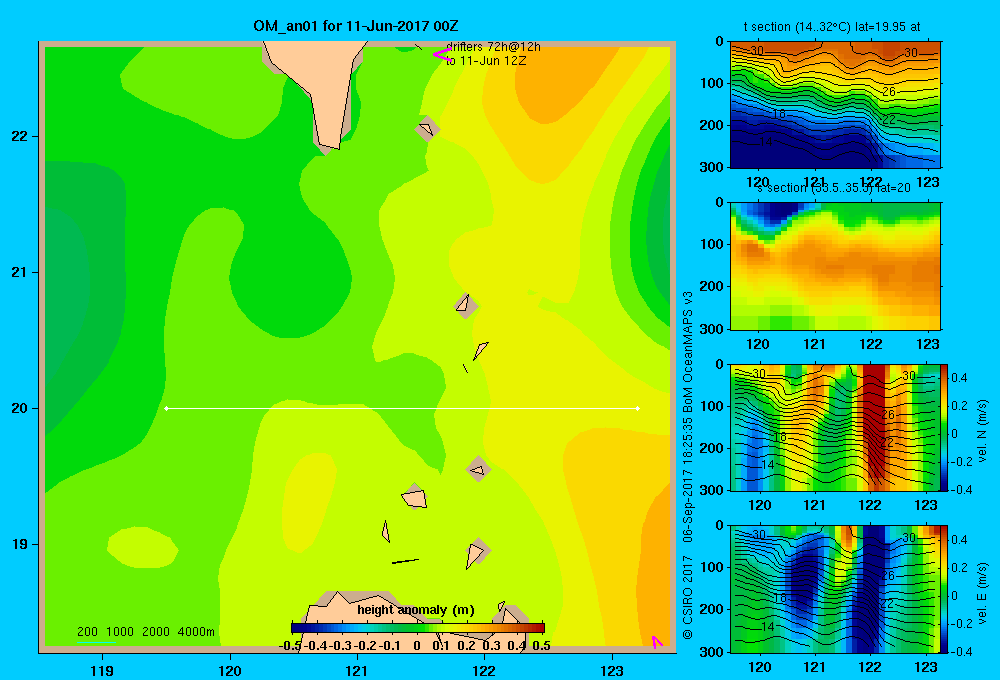Select the left endpoint of white section line

point(166,408)
